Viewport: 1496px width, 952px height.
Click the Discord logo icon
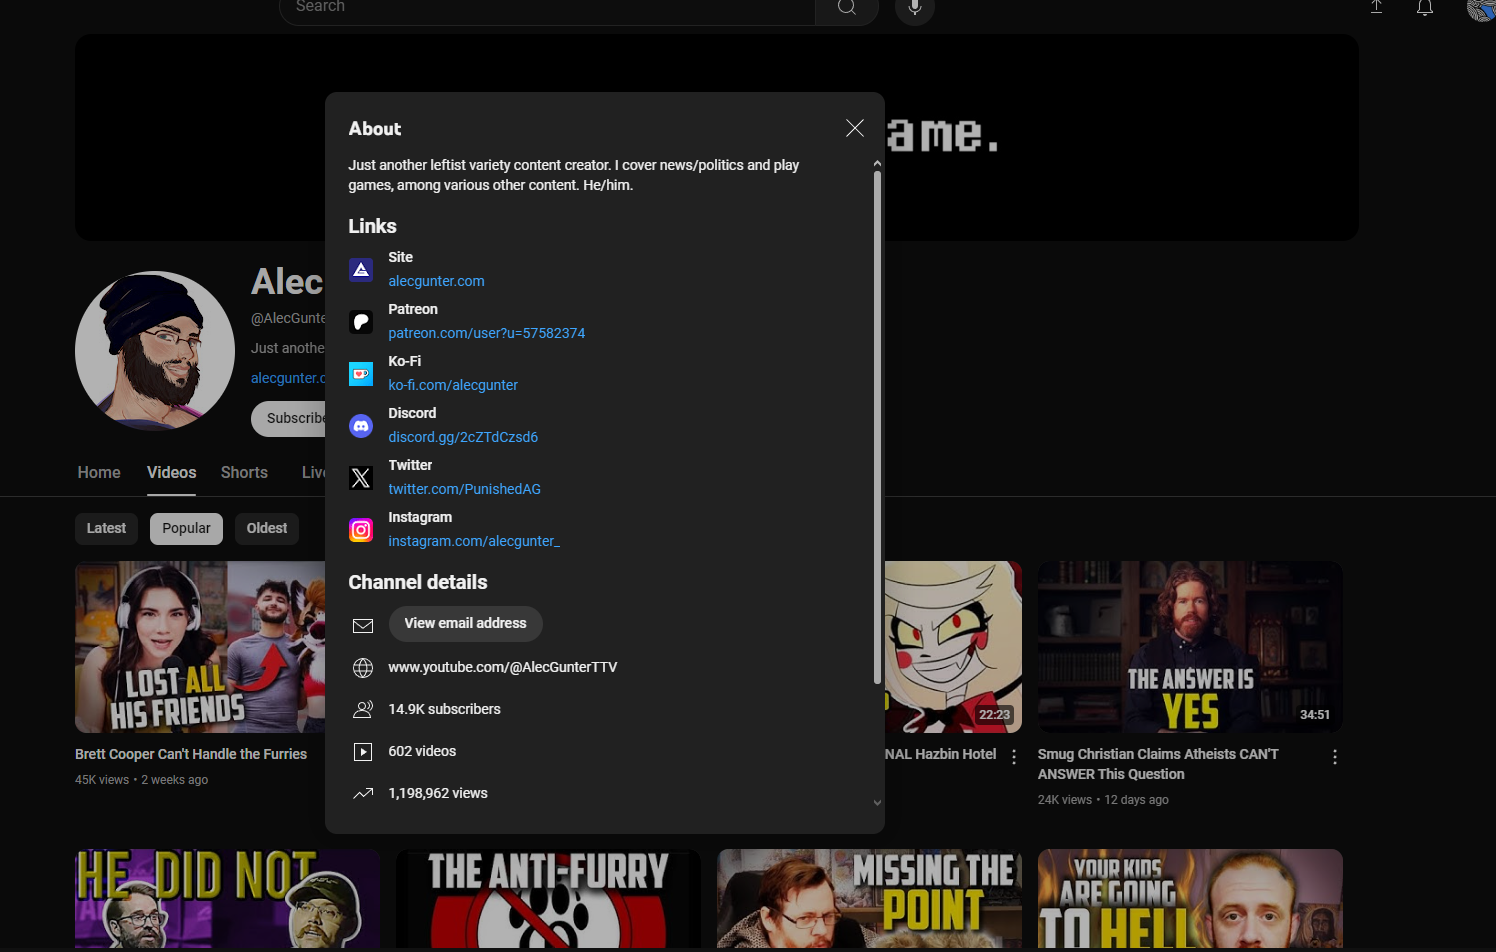(x=361, y=426)
